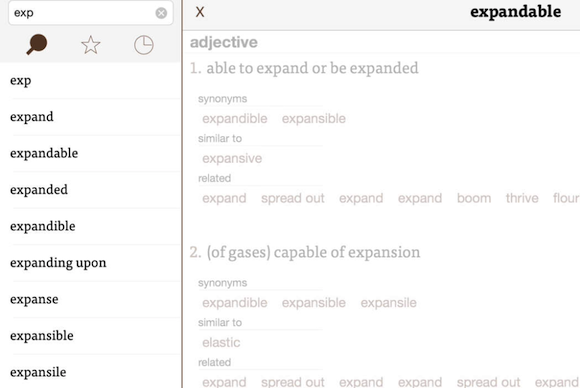Image resolution: width=580 pixels, height=388 pixels.
Task: Open the 'boom' related word link
Action: 474,198
